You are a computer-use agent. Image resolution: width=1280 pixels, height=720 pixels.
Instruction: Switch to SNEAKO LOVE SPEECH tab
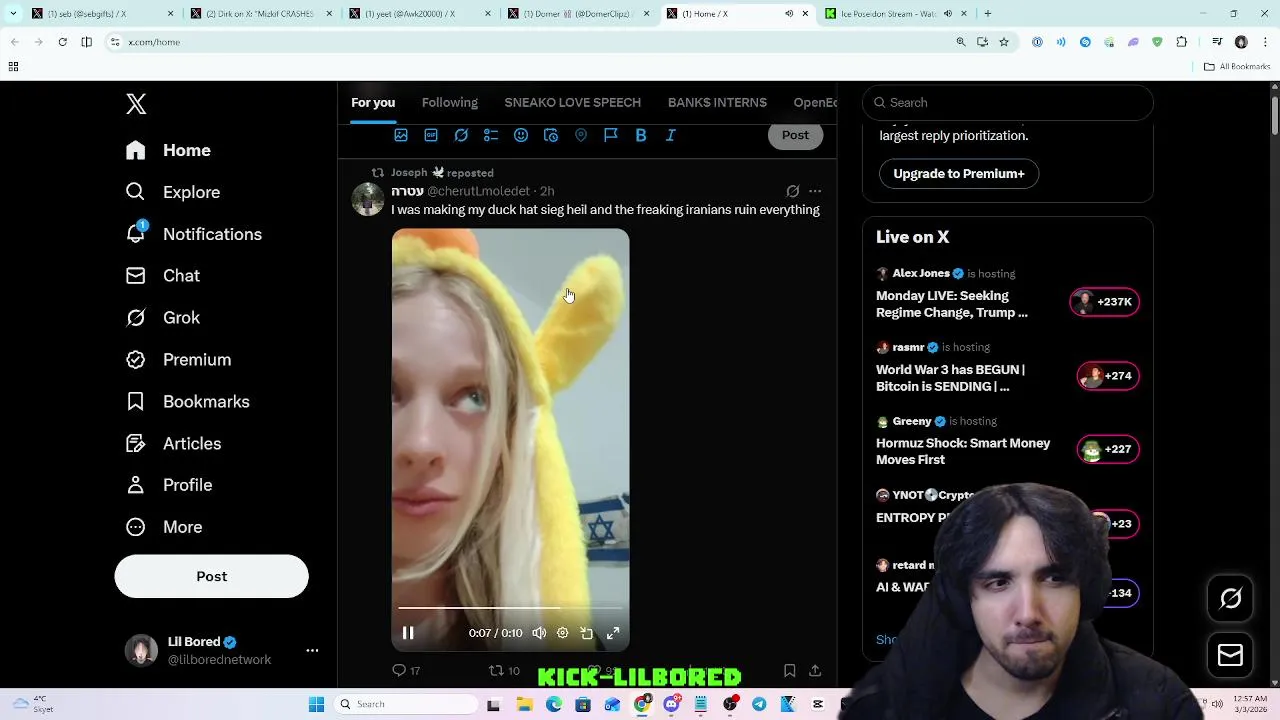pyautogui.click(x=572, y=102)
